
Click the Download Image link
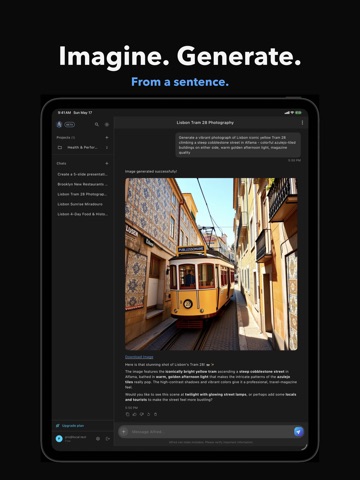tap(139, 357)
